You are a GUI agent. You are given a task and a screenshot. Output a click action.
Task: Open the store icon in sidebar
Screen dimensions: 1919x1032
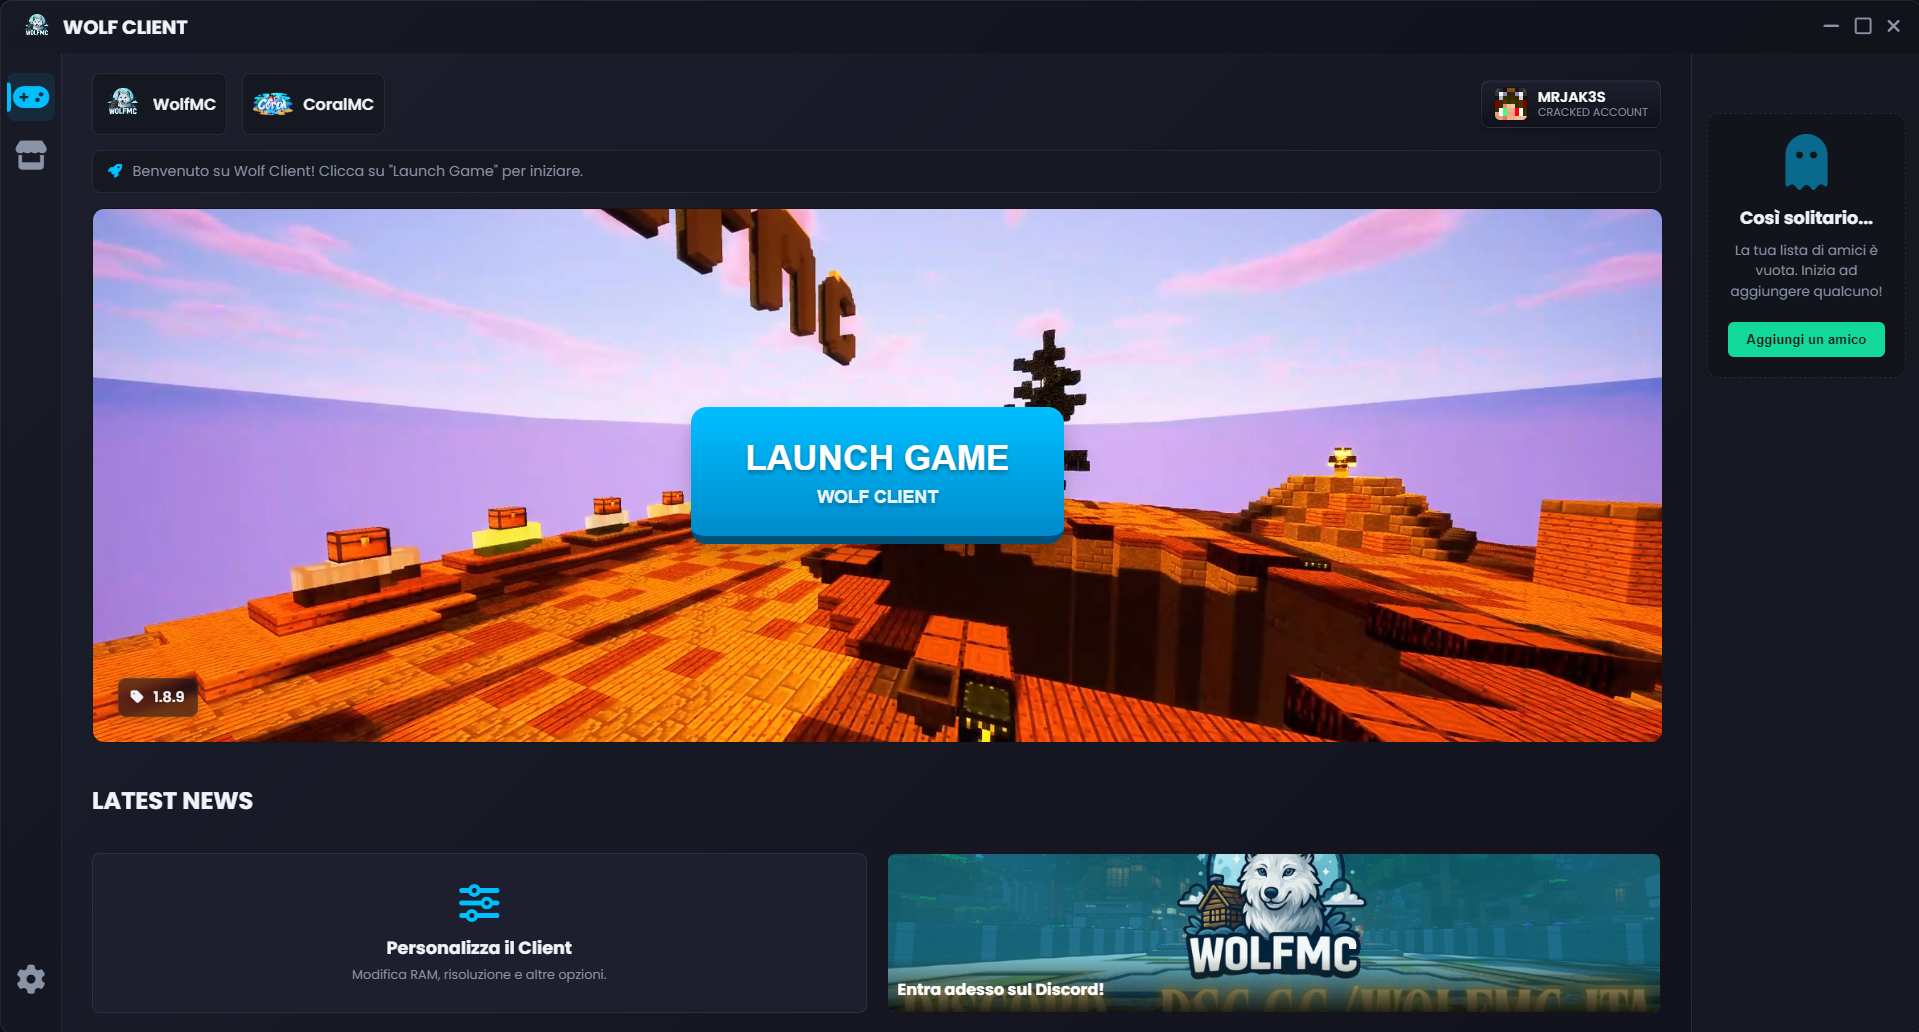tap(31, 155)
